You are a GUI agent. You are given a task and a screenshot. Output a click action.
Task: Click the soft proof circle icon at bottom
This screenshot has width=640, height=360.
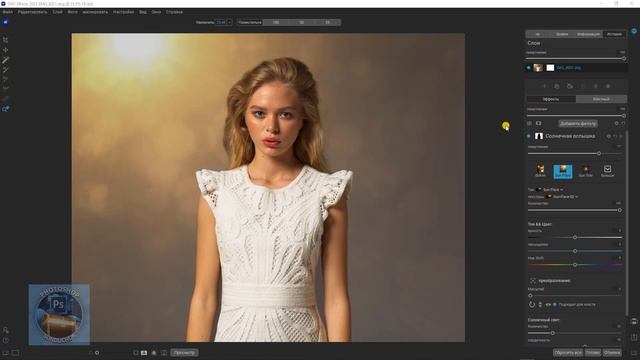tap(154, 353)
